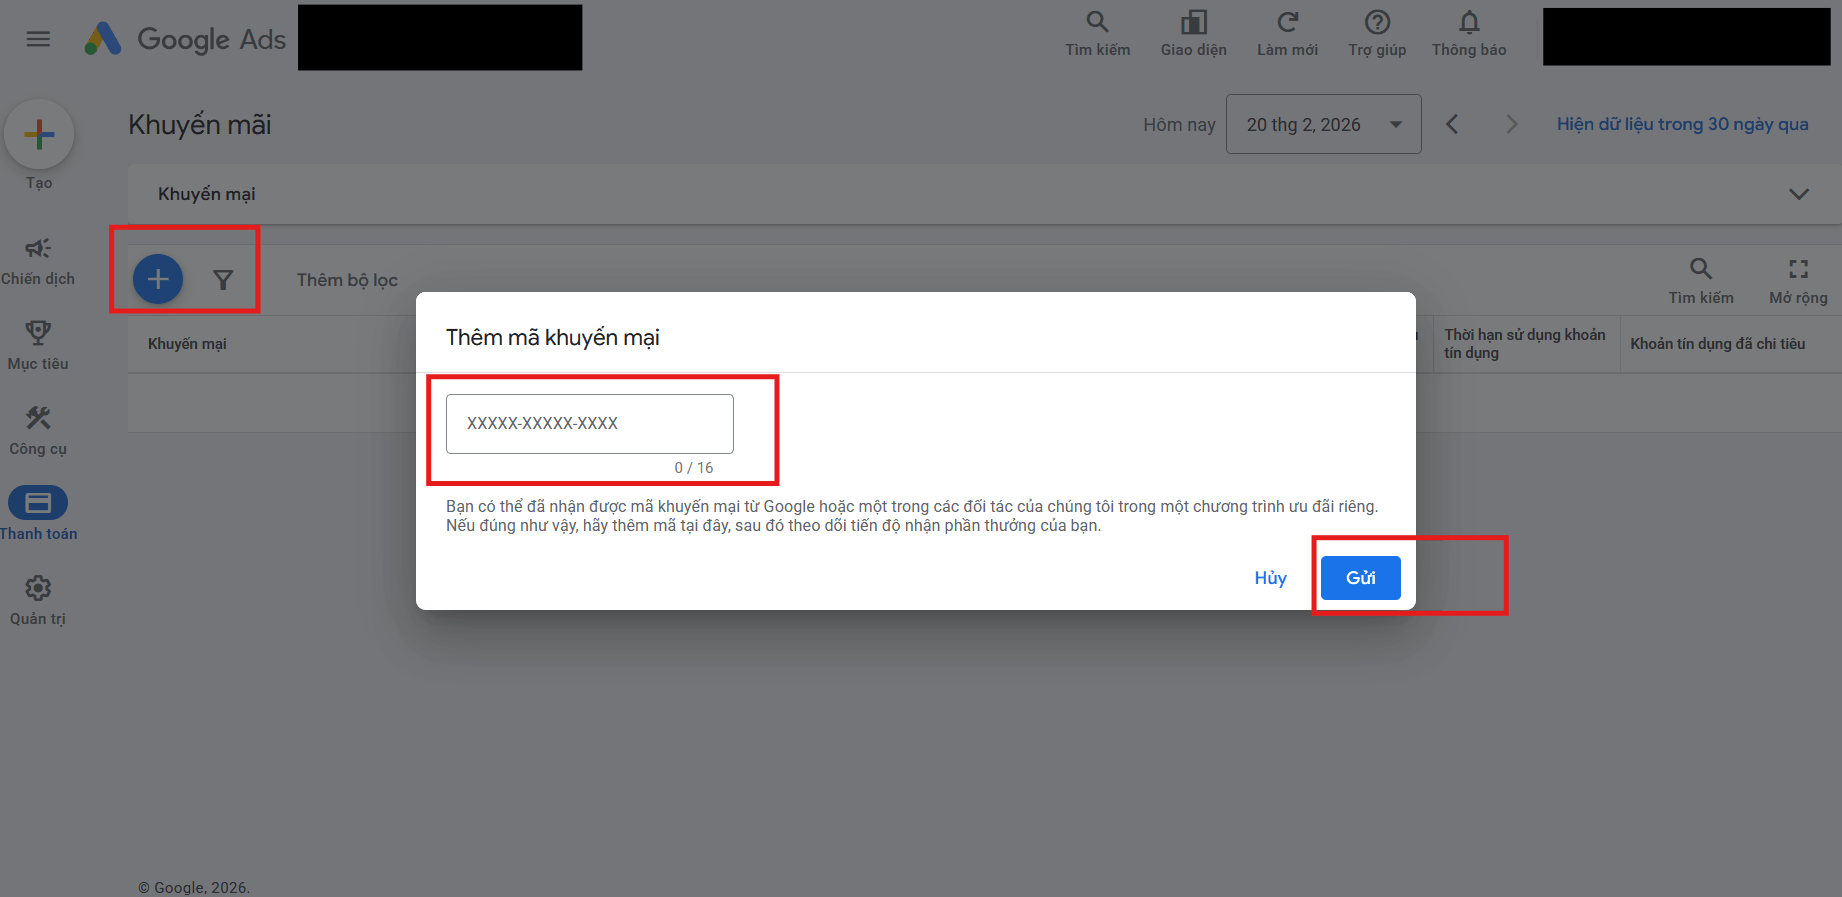Open the Trợ giúp help icon
1842x897 pixels.
[1377, 34]
